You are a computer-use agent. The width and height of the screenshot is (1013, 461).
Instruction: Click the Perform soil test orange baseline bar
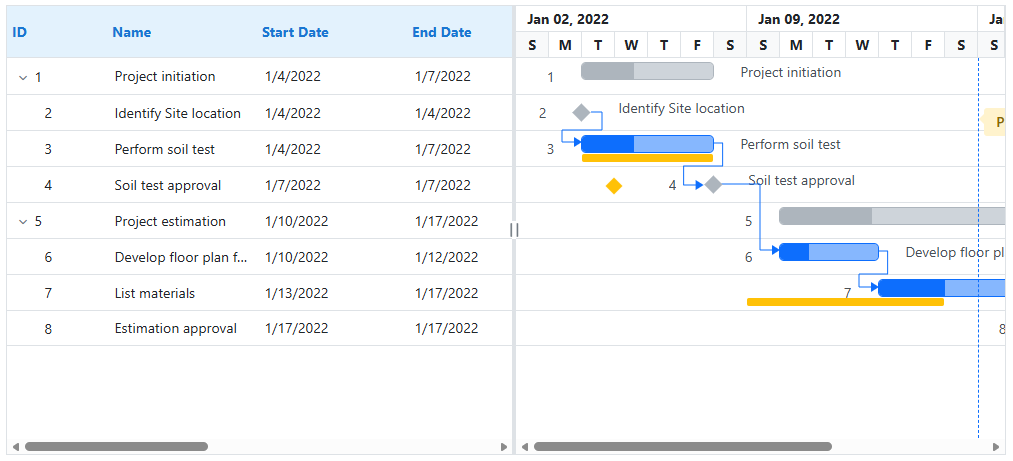647,158
